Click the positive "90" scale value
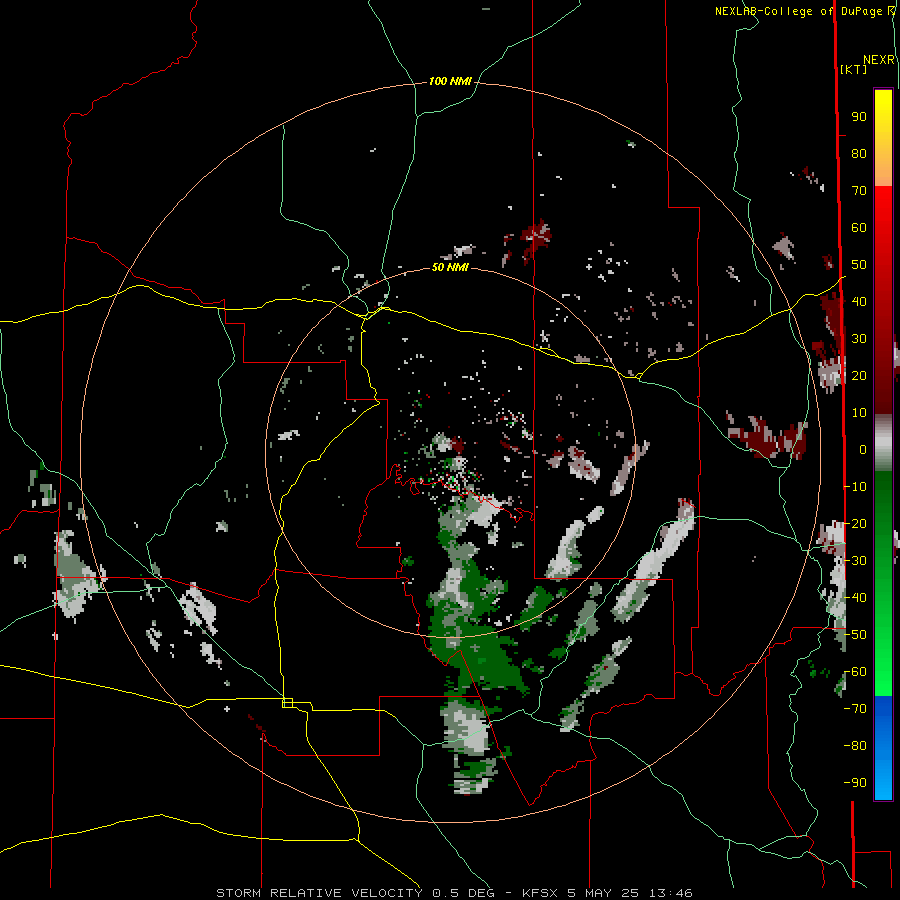Screen dimensions: 900x900 point(859,117)
